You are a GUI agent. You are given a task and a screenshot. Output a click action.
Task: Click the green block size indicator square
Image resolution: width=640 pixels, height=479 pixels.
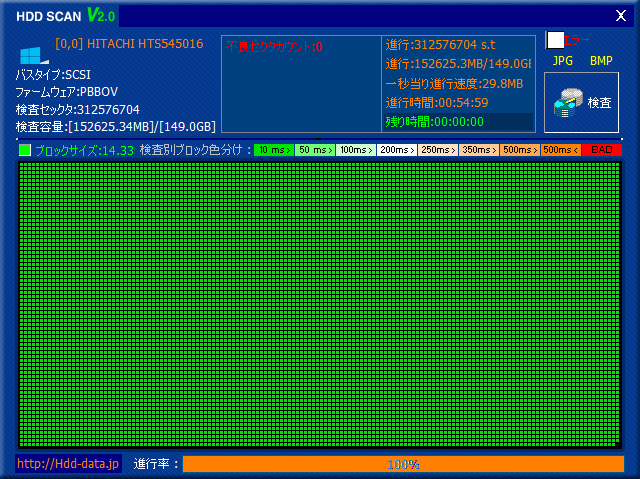pos(25,150)
